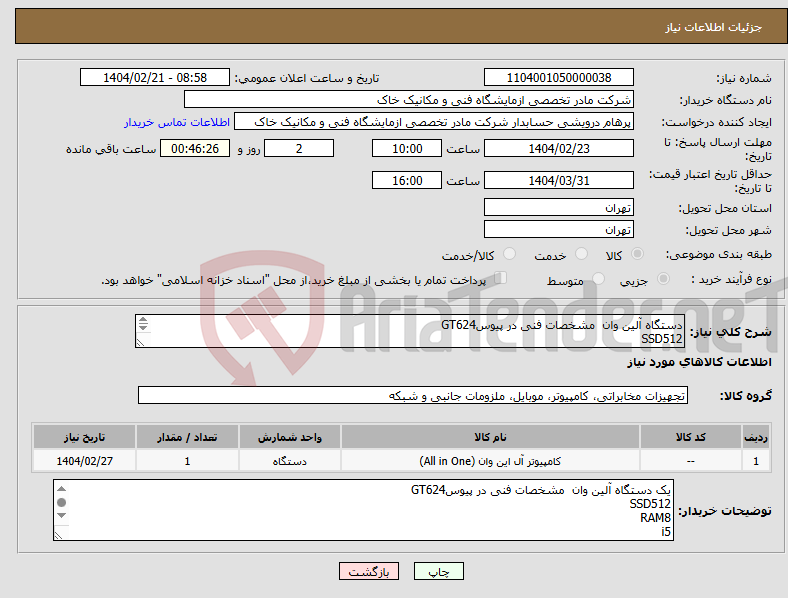This screenshot has width=788, height=598.
Task: Click the price validity date 1404/03/31
Action: [x=559, y=180]
